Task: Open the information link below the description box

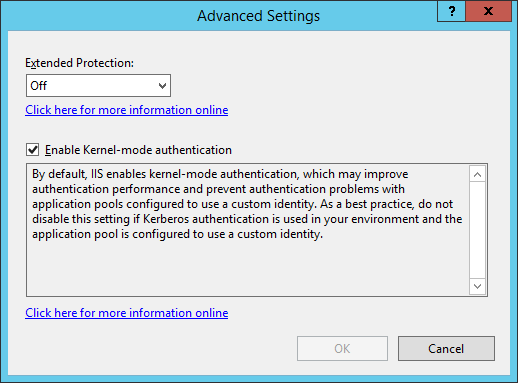Action: 127,313
